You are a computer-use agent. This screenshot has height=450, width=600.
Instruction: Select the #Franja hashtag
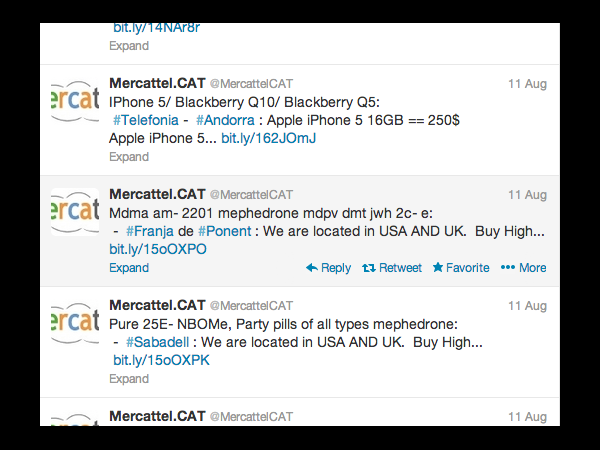(x=150, y=232)
